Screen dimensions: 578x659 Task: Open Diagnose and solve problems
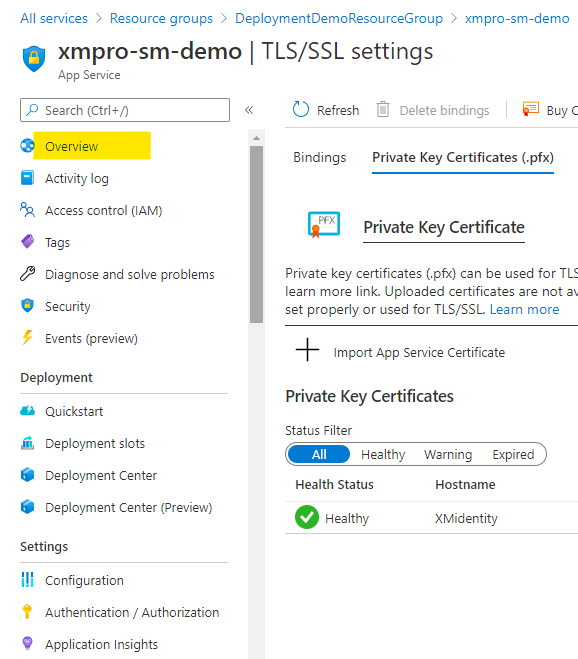click(x=129, y=274)
